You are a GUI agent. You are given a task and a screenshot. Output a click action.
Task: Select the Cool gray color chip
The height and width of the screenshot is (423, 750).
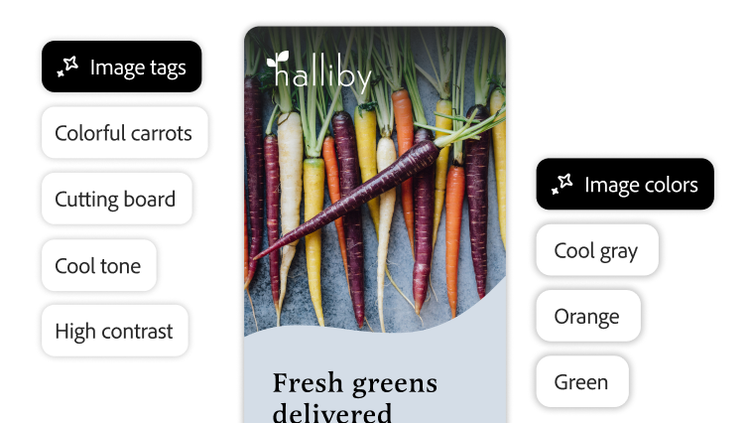coord(597,250)
